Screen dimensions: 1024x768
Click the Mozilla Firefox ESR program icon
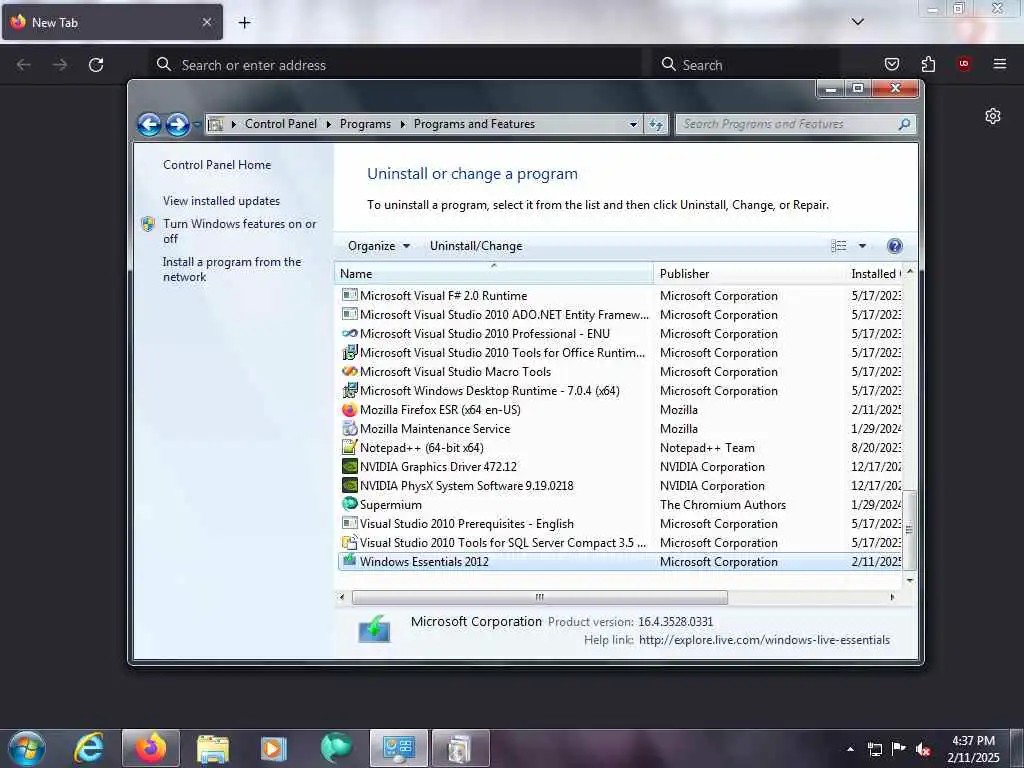tap(349, 410)
